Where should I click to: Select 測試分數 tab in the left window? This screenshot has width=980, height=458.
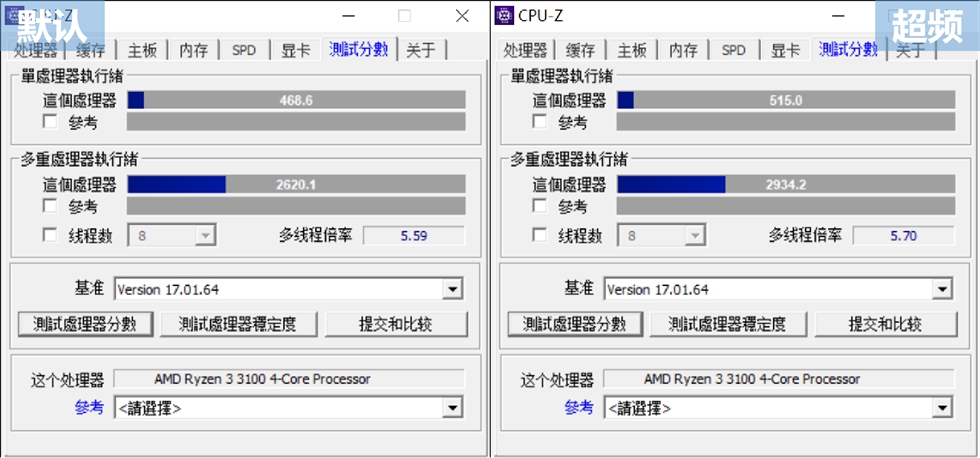(x=359, y=49)
